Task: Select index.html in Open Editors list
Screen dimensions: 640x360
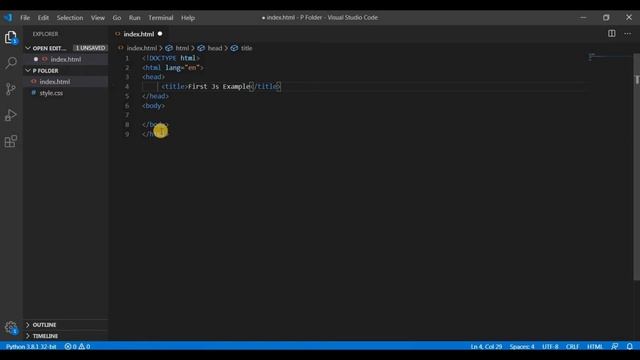Action: click(65, 59)
